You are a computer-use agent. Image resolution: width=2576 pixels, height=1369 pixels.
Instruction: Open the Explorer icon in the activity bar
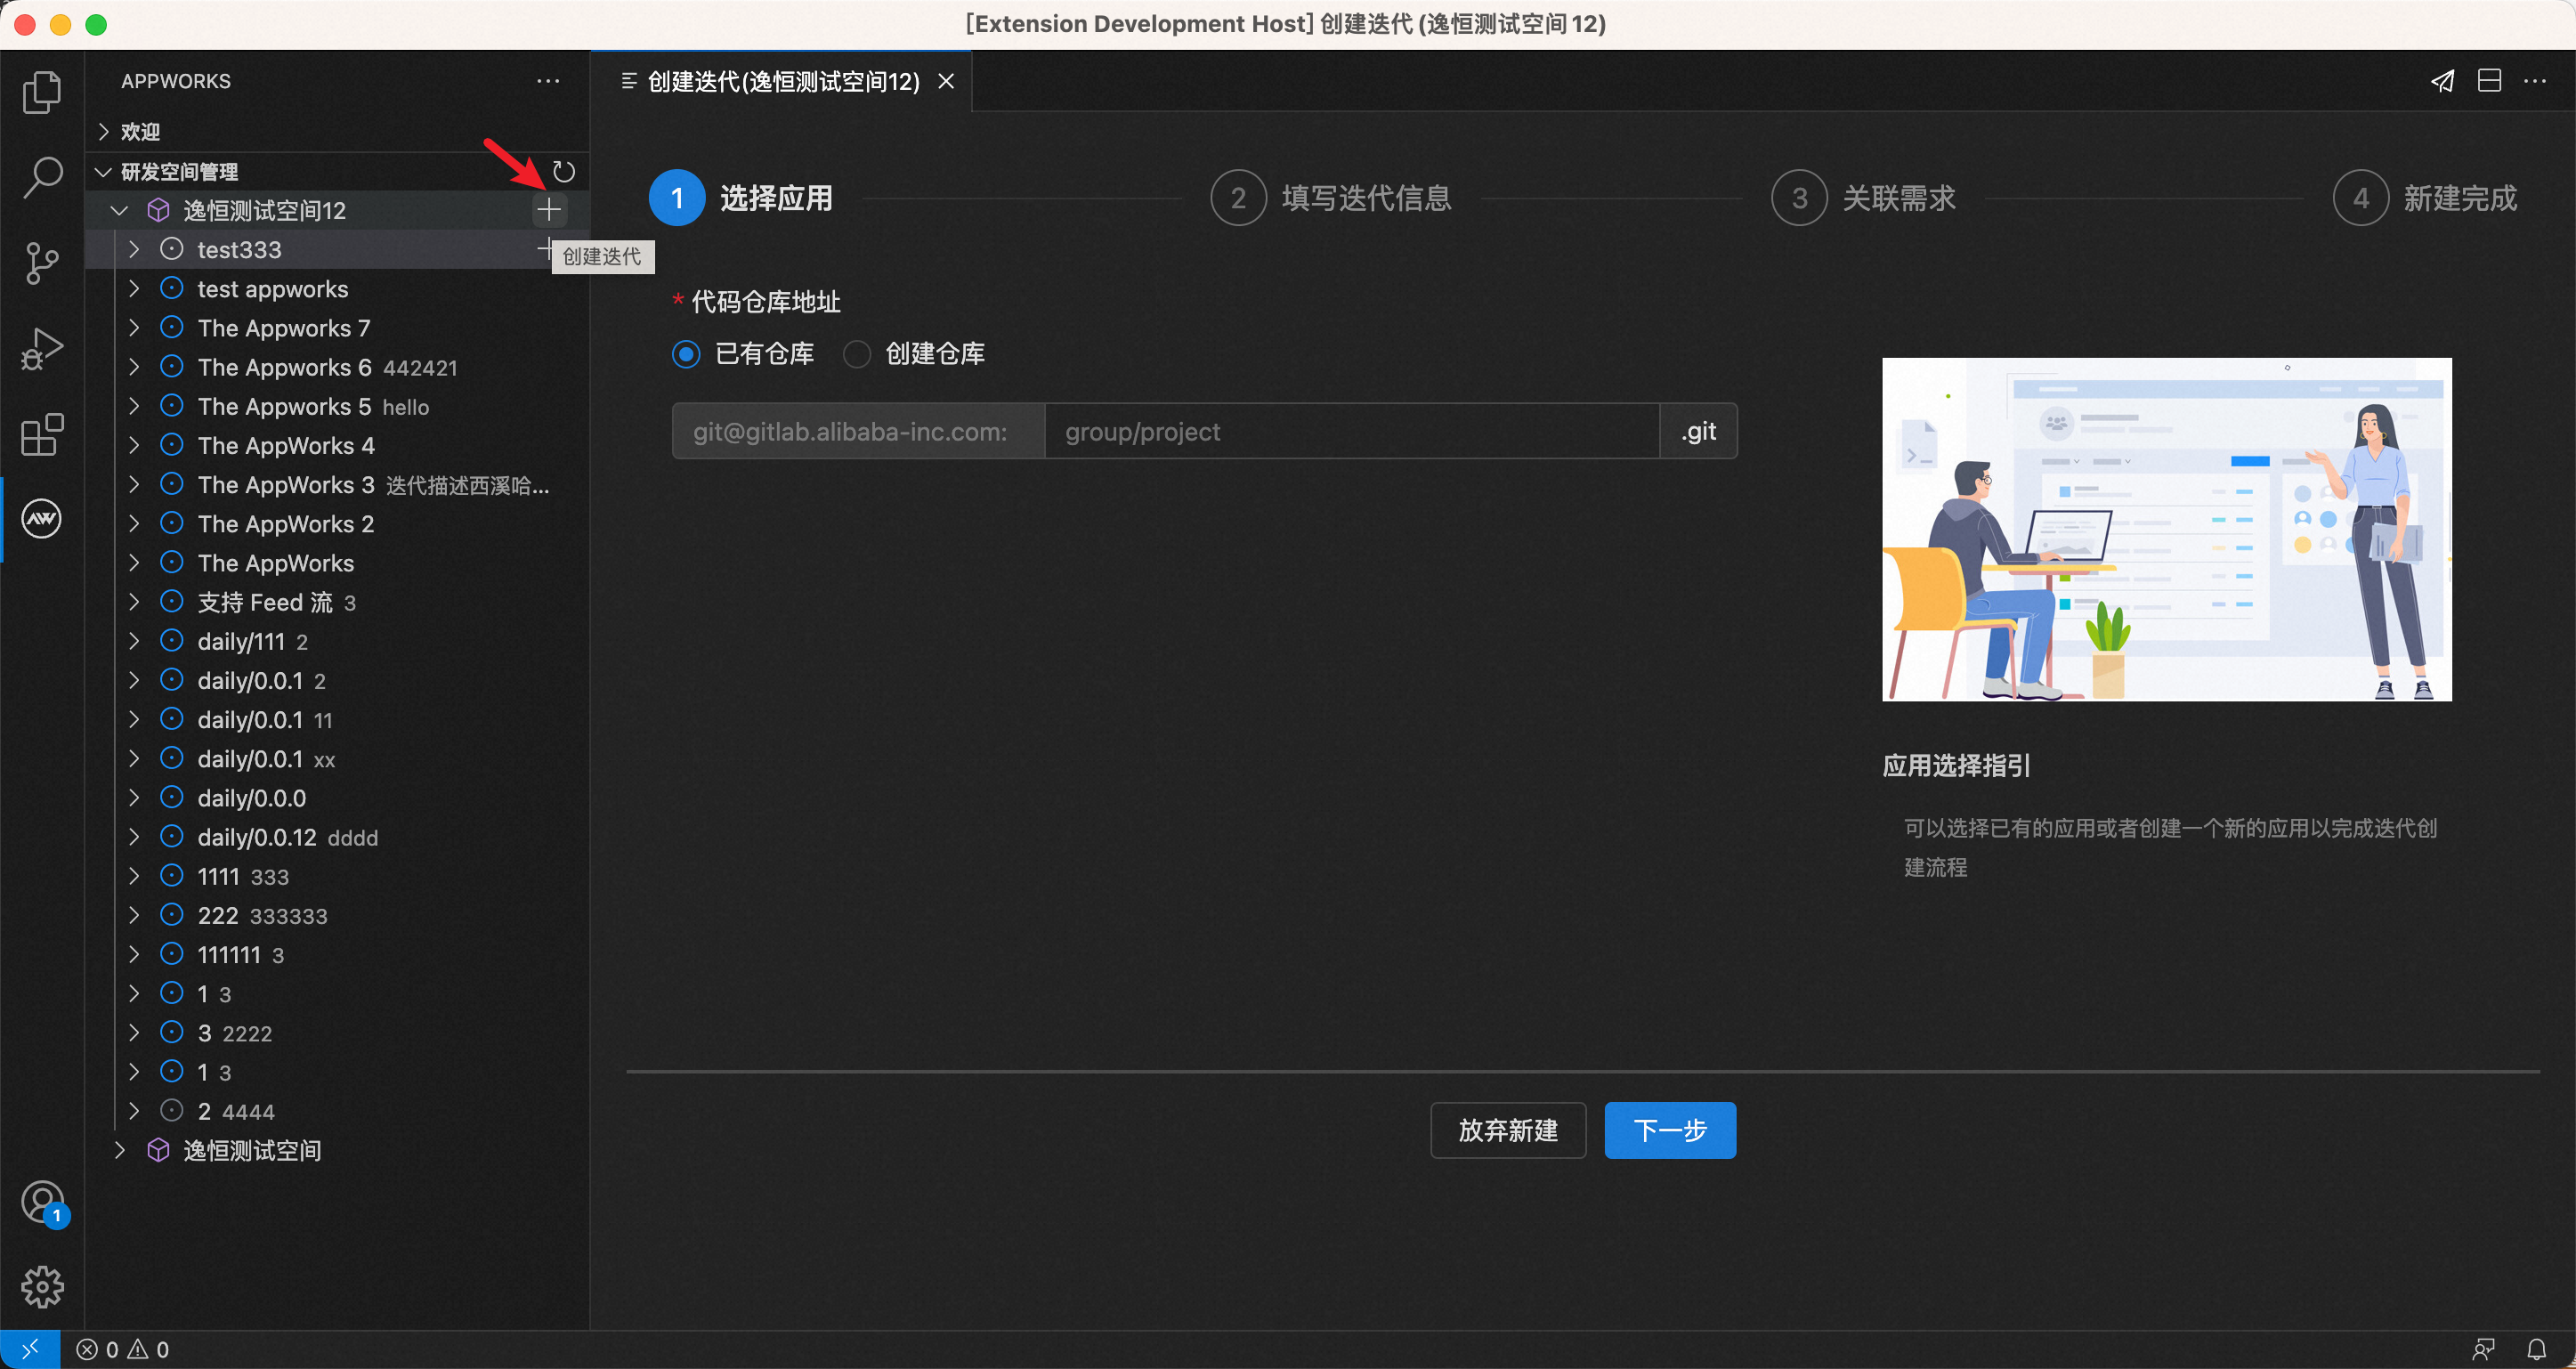tap(43, 91)
